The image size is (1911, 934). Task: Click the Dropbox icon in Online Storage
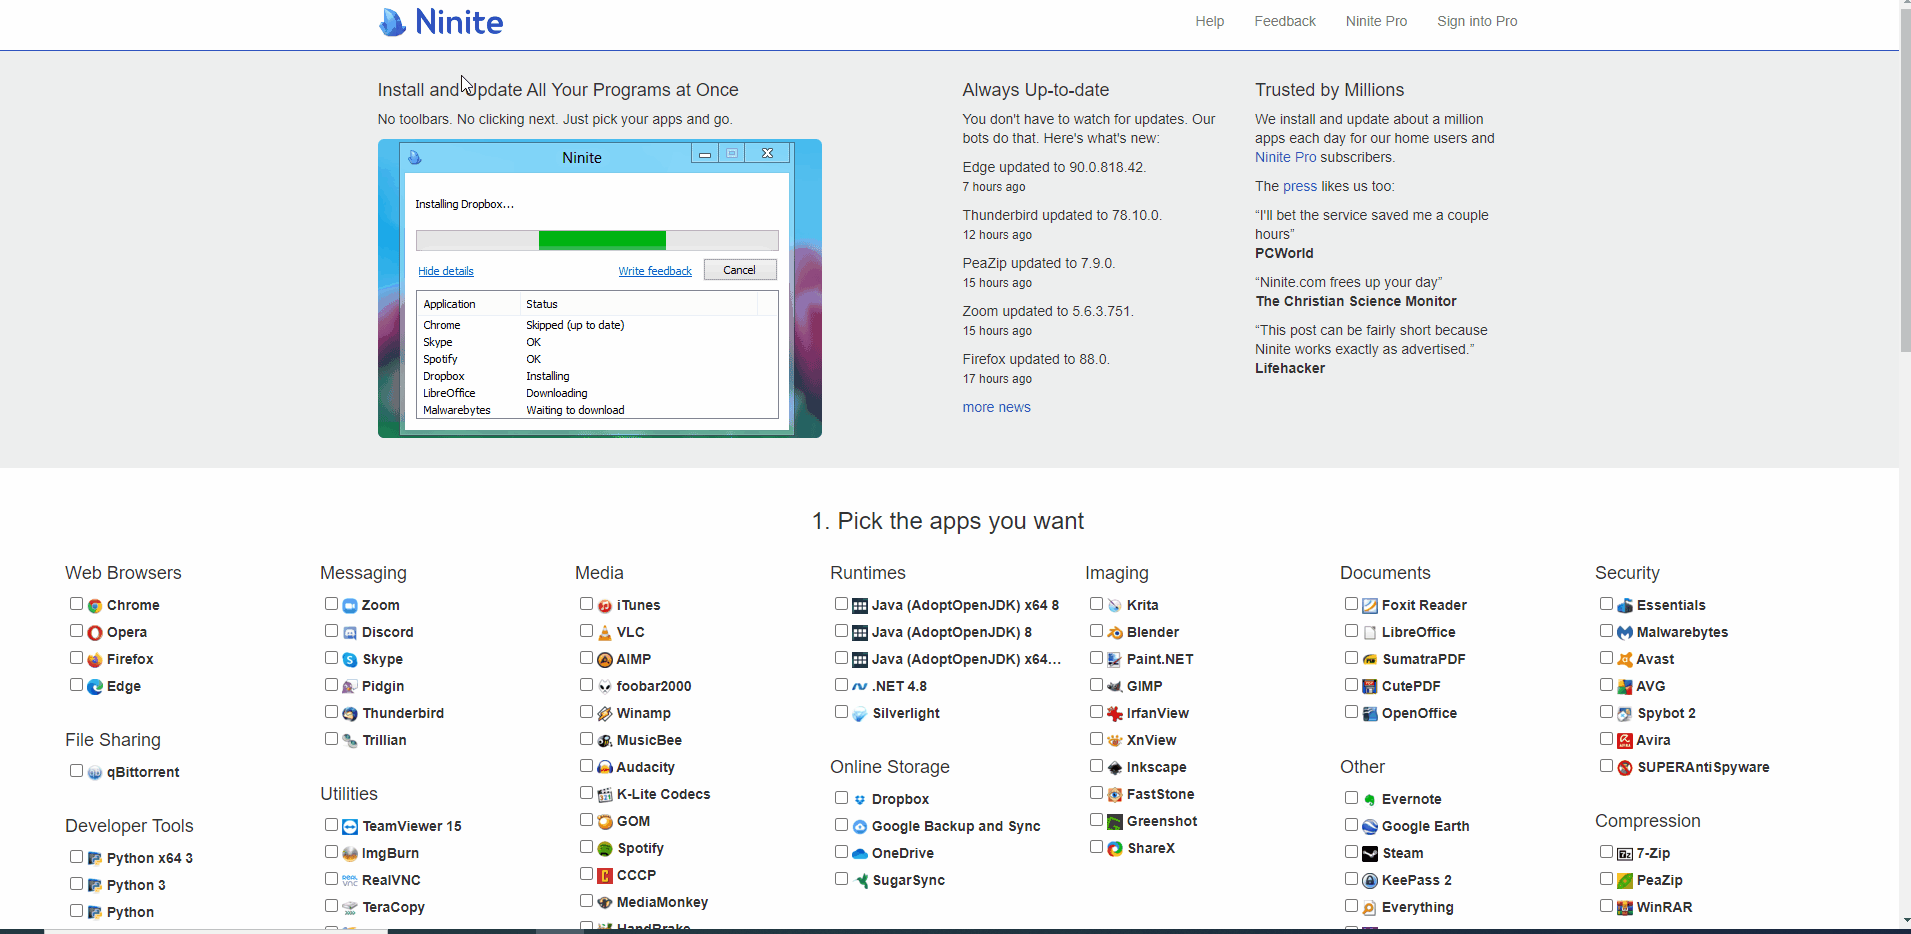[x=860, y=800]
